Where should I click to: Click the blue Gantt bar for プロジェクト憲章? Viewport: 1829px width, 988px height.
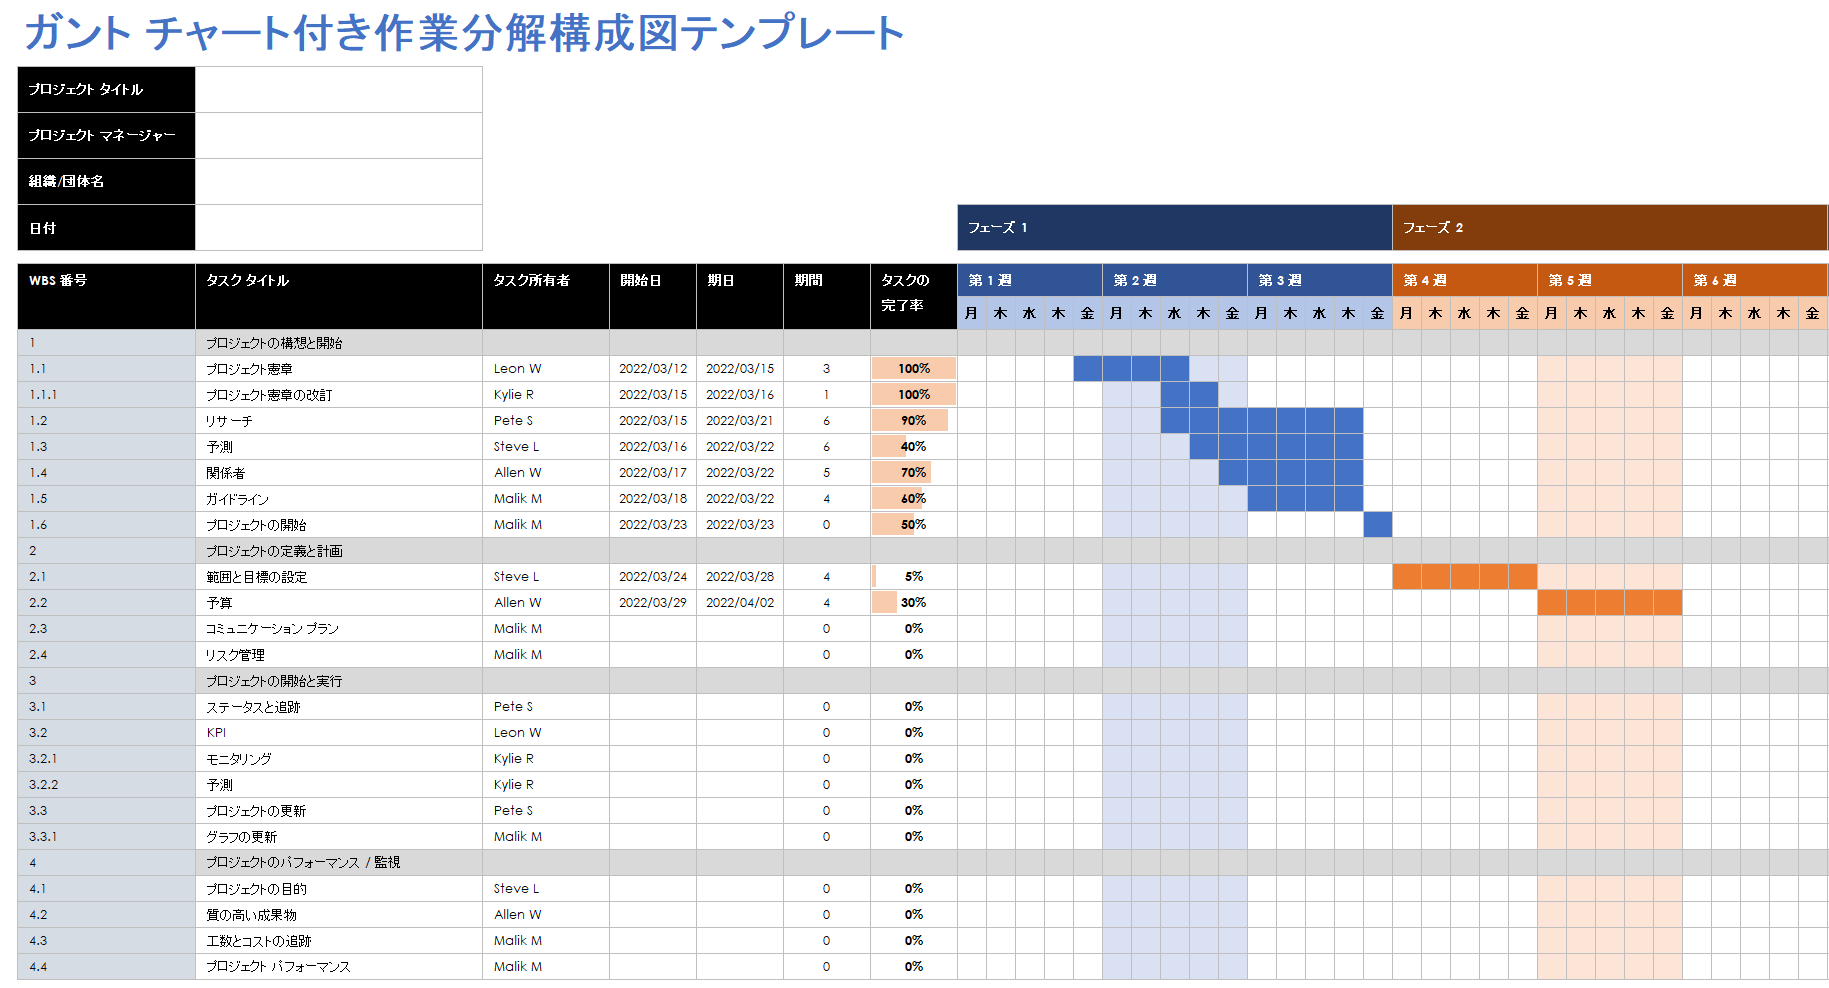coord(1132,369)
